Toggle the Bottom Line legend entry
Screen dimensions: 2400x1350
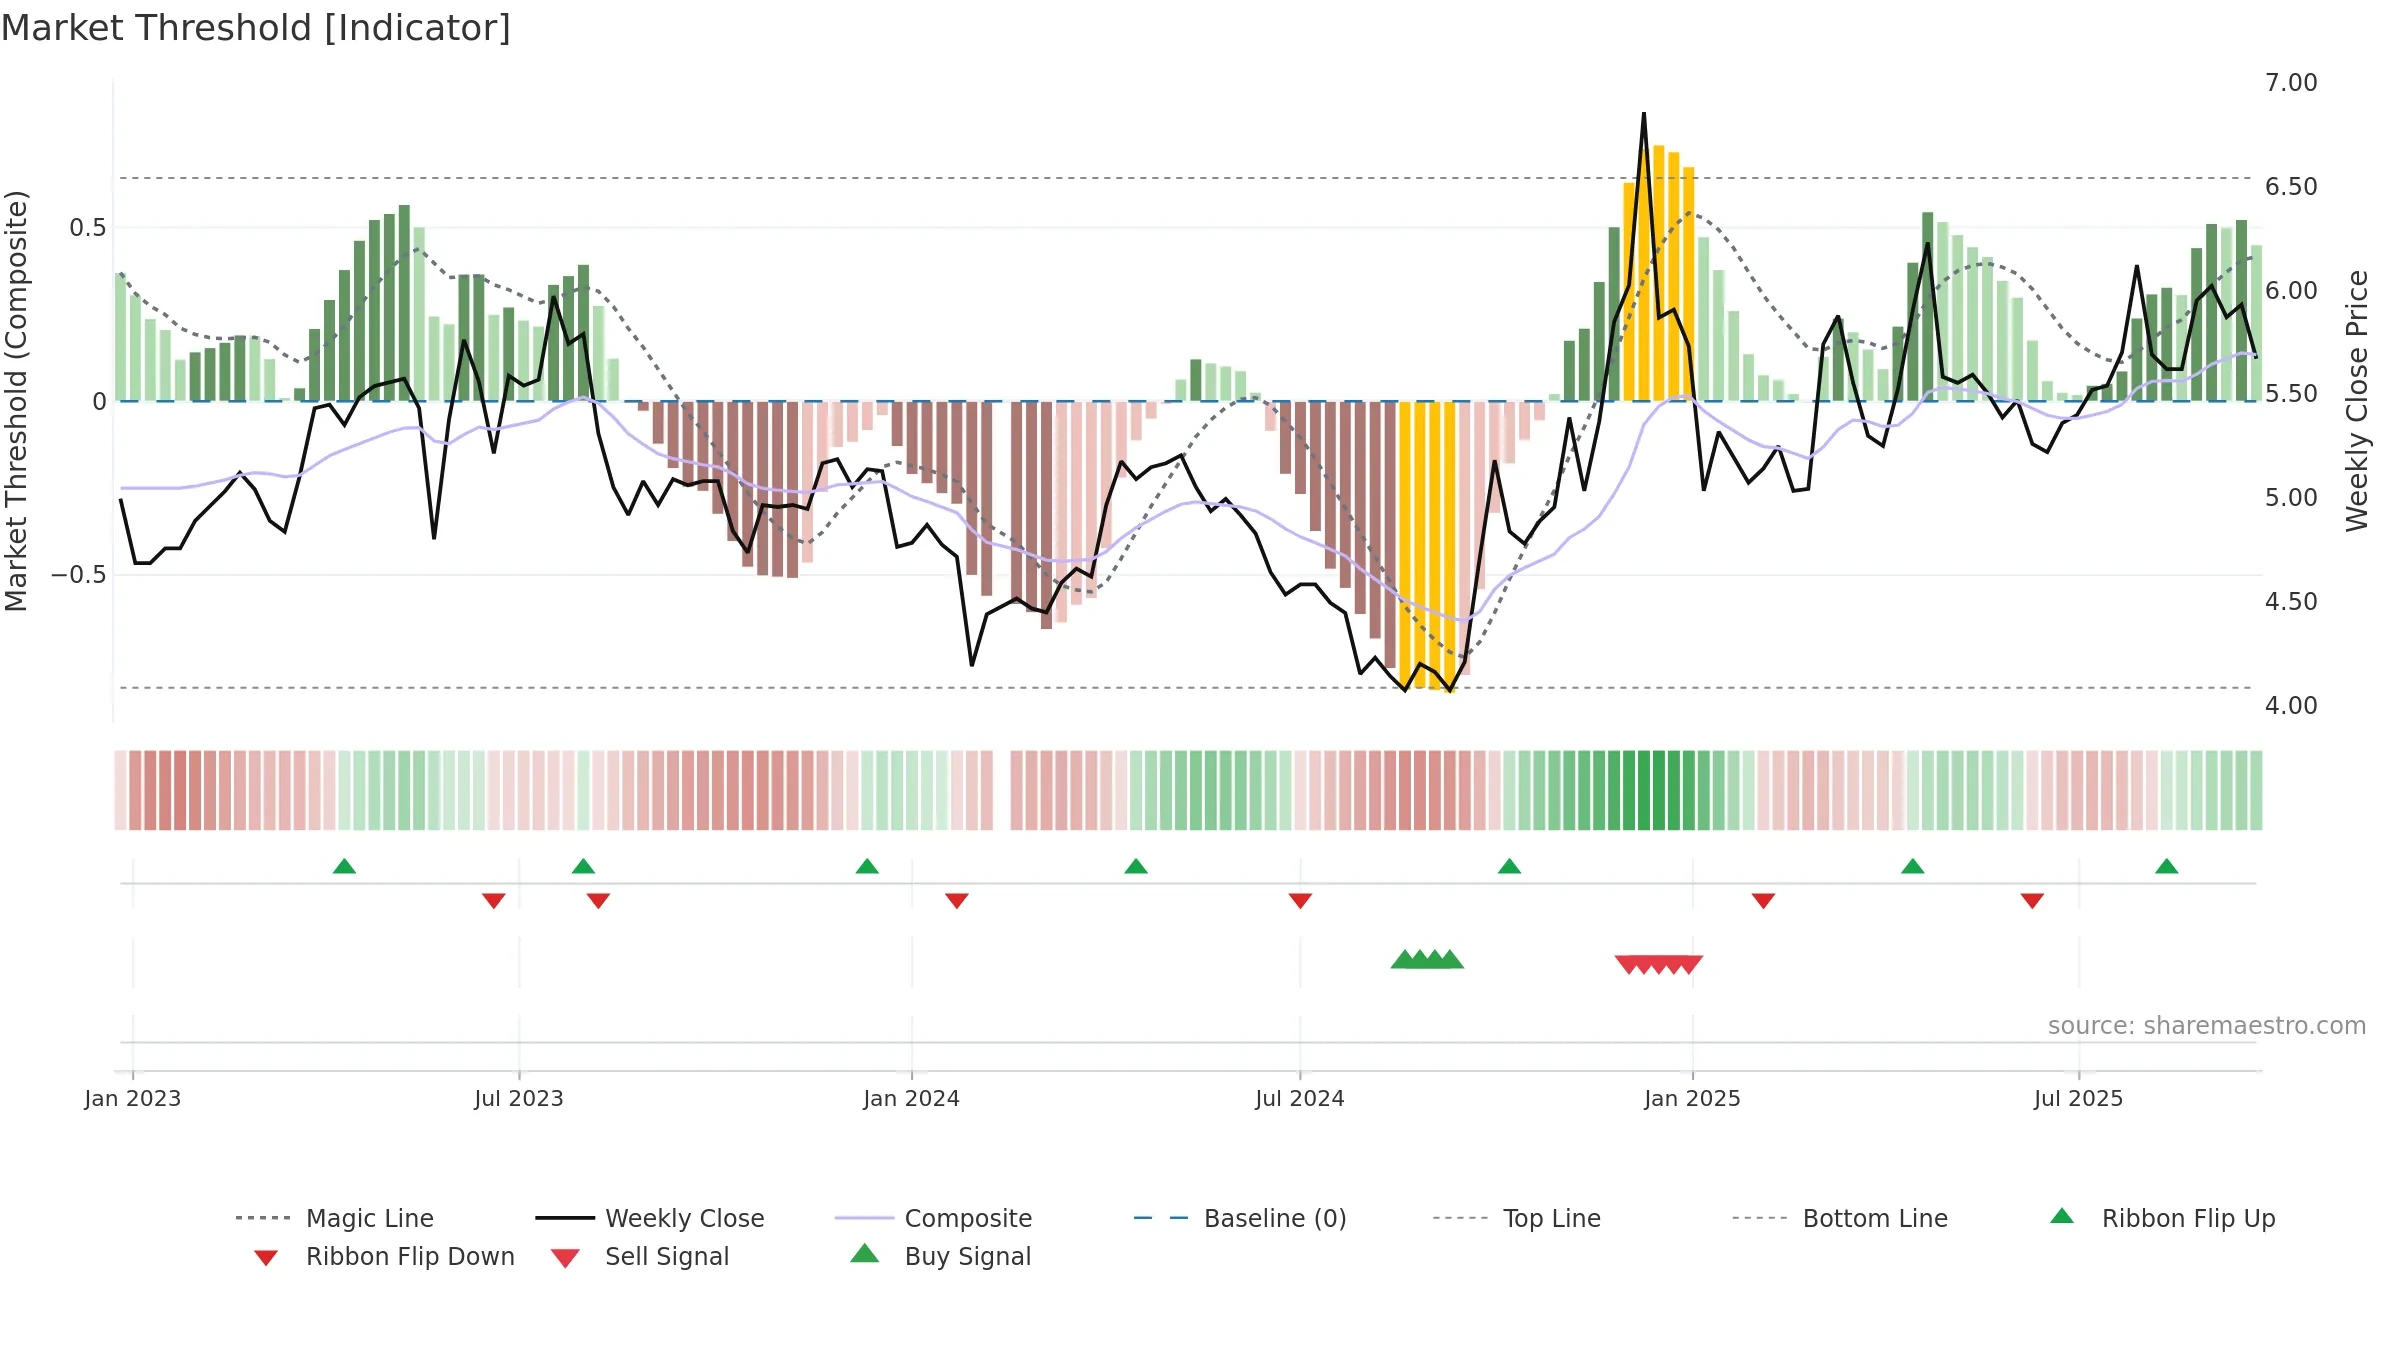pos(1840,1218)
